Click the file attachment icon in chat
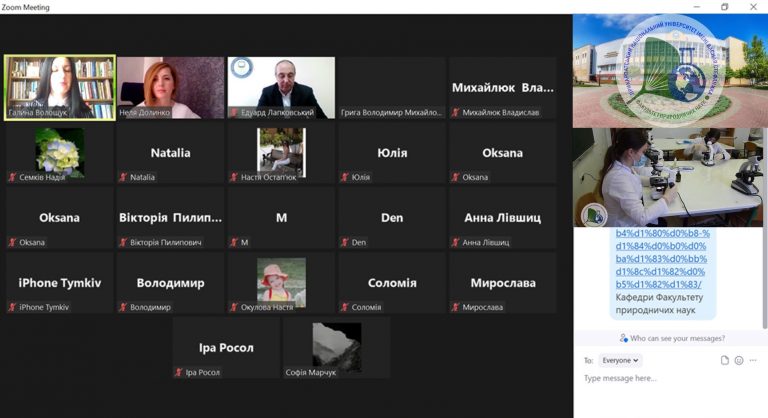 click(x=724, y=360)
